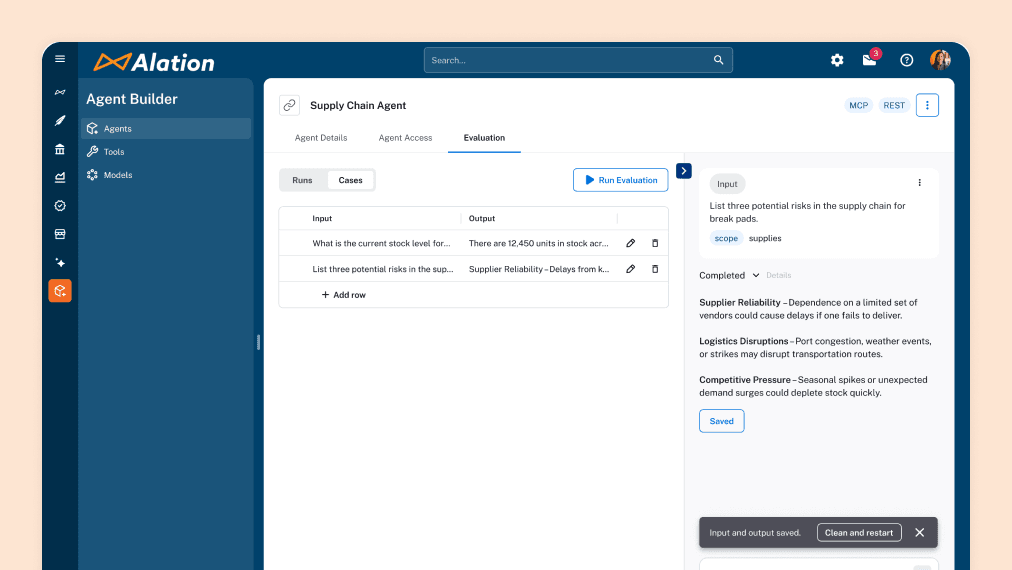Switch to the Agent Details tab

click(x=321, y=138)
